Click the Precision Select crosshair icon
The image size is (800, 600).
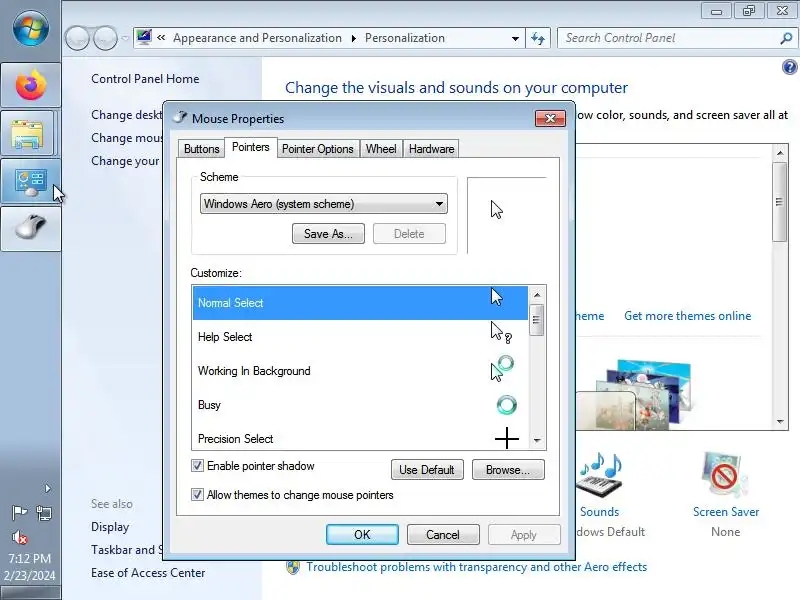[x=507, y=438]
